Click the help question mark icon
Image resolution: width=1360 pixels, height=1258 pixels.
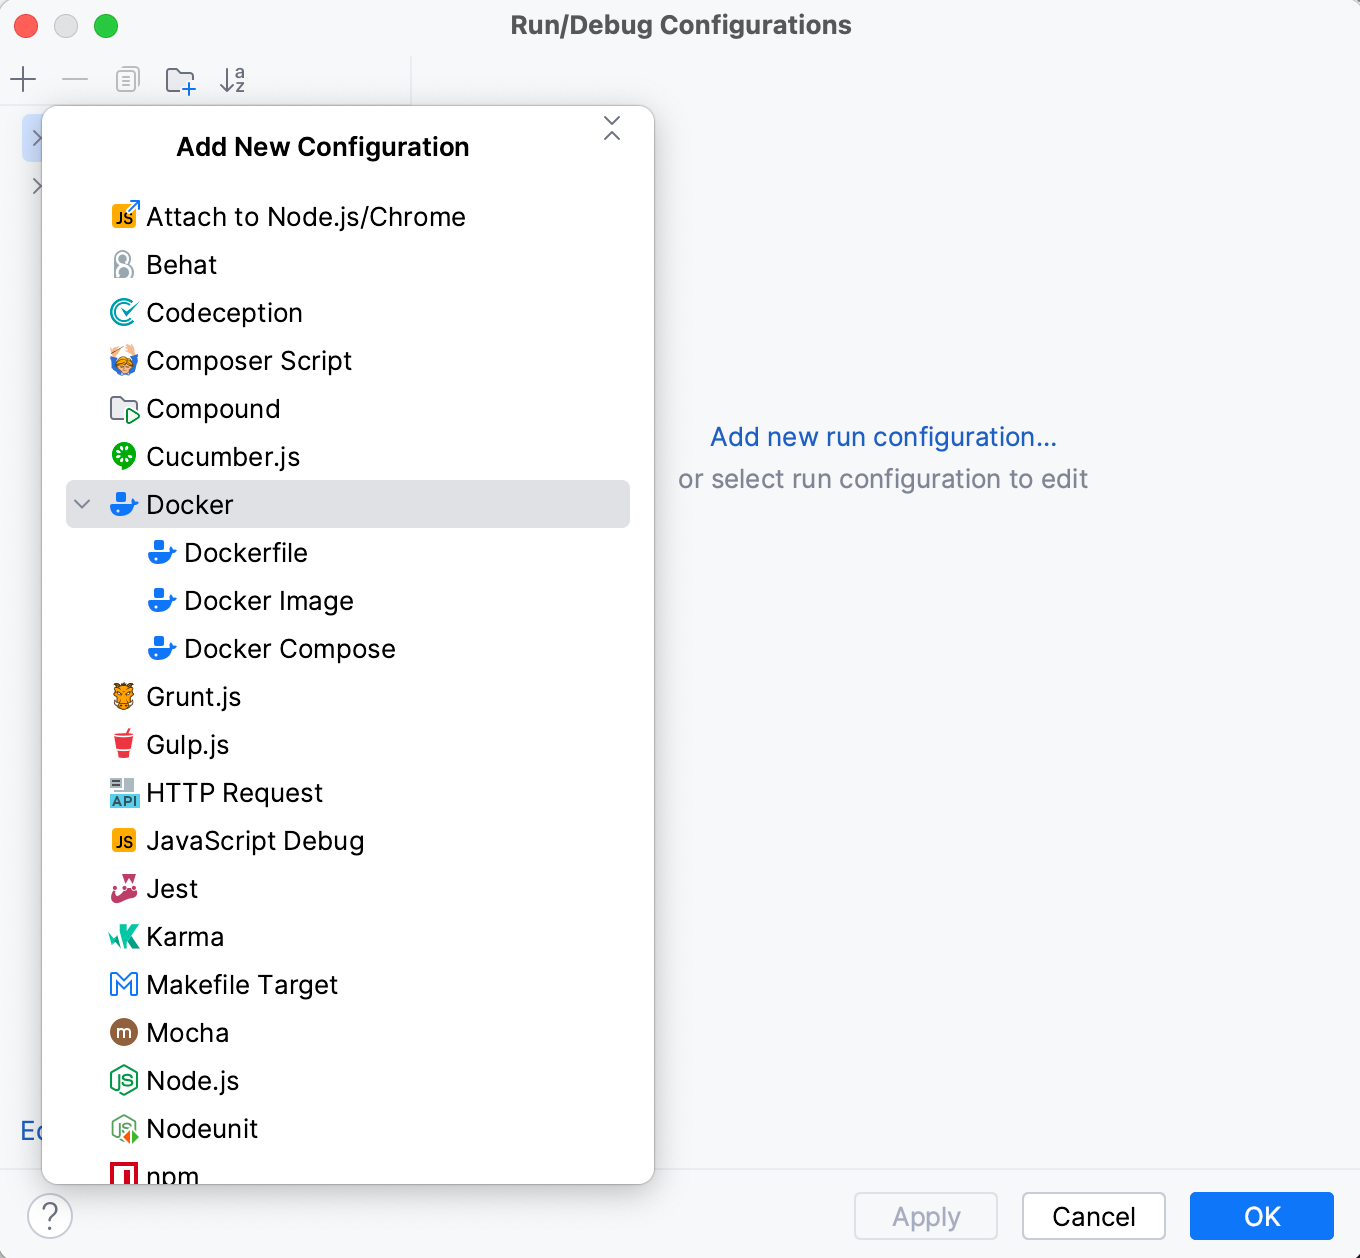[x=50, y=1217]
